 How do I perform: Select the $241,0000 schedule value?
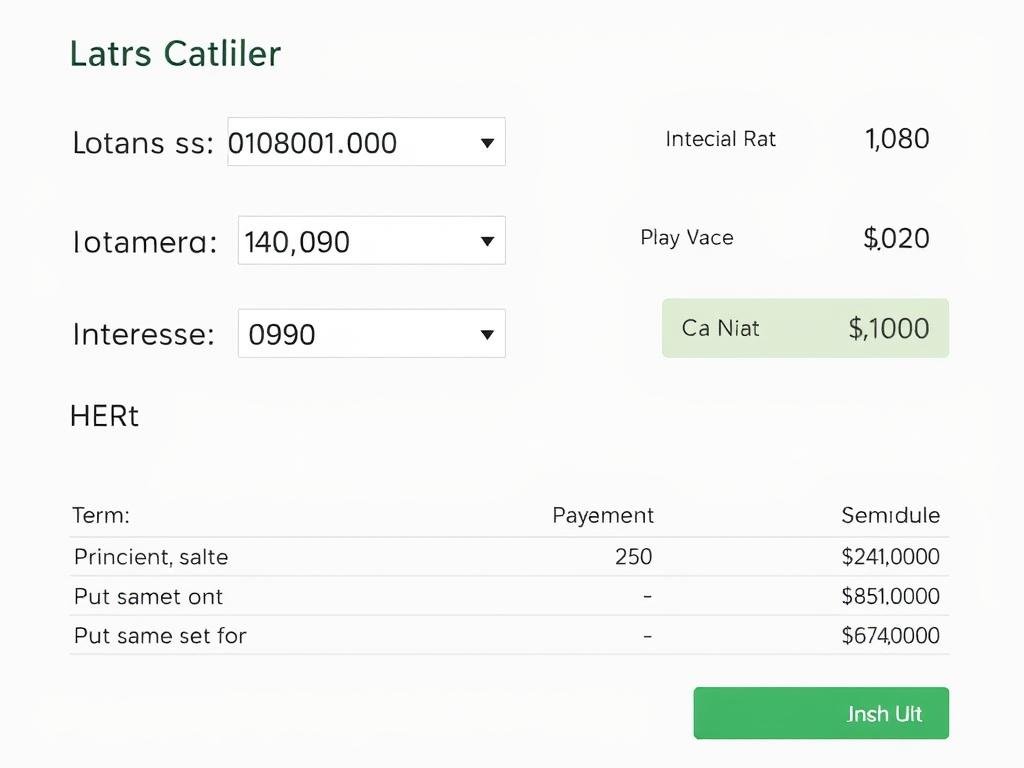tap(890, 556)
